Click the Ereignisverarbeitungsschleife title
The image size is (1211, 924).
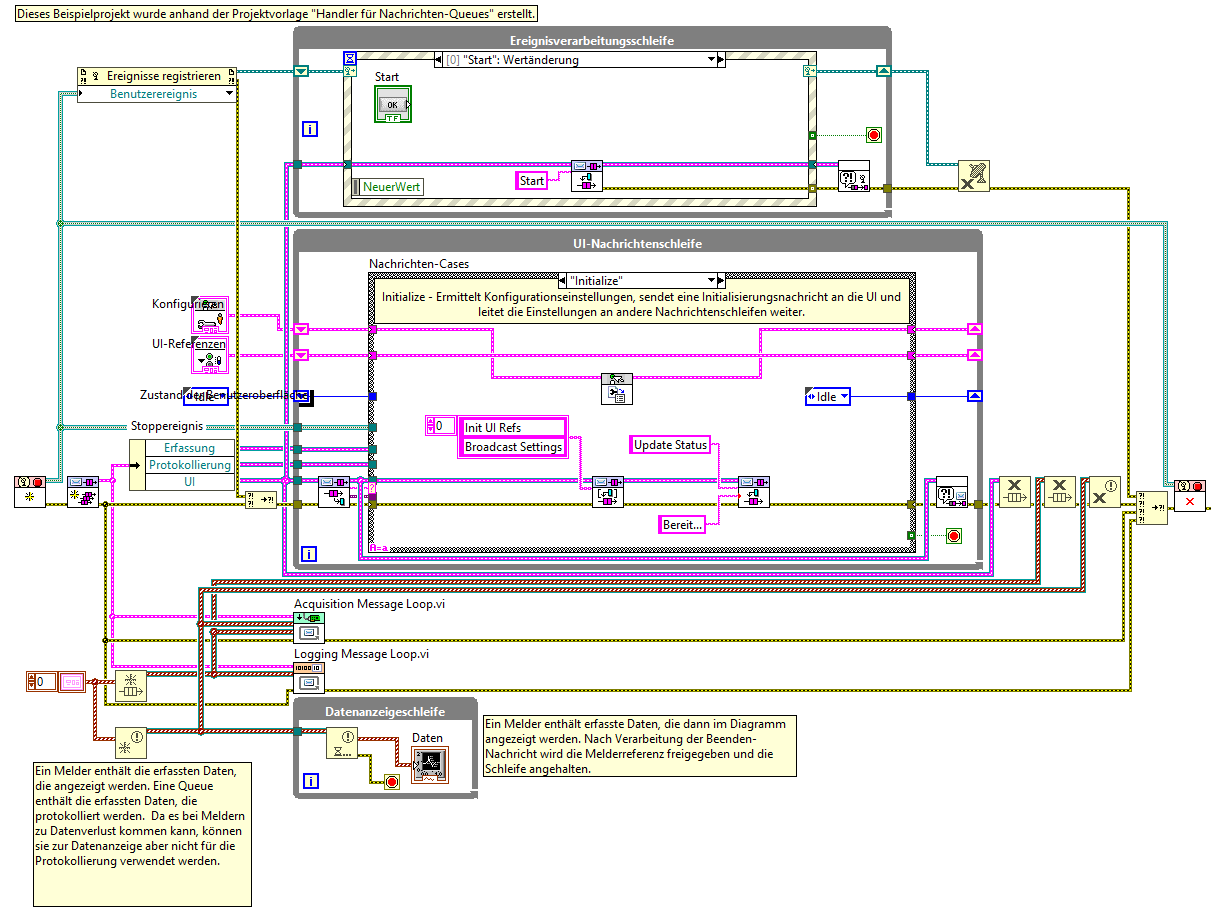click(591, 41)
